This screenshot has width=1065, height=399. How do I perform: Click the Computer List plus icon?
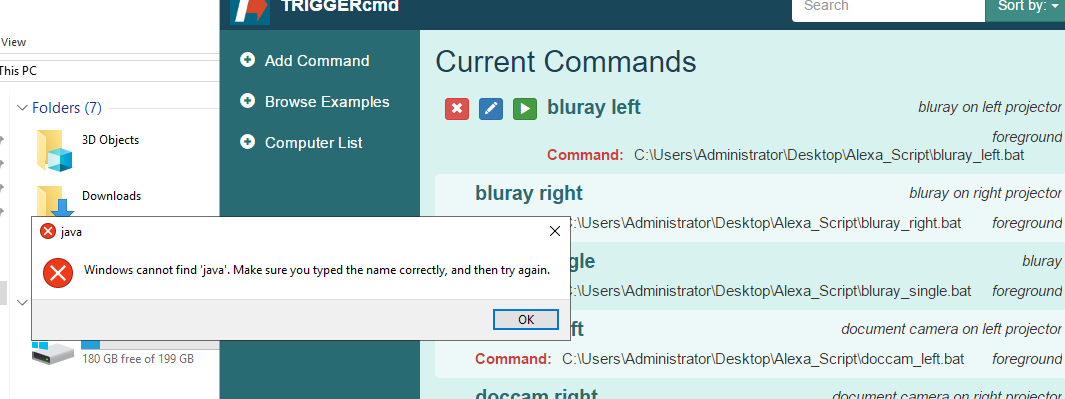coord(248,142)
